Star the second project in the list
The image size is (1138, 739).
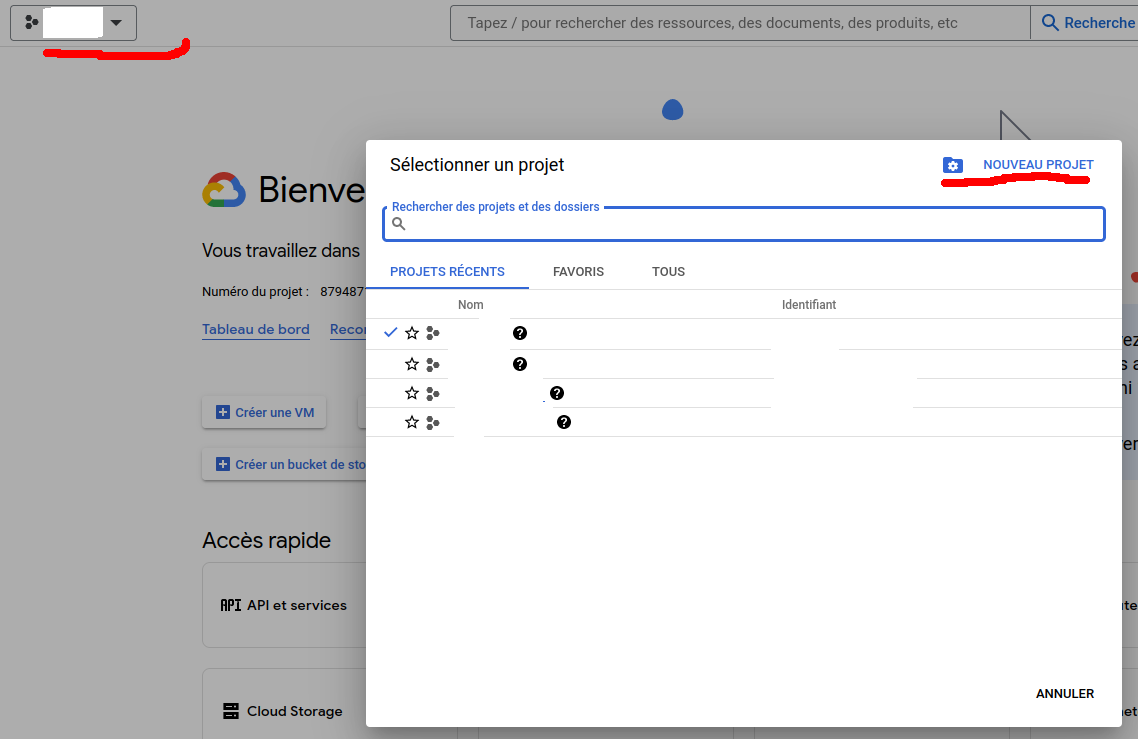click(412, 364)
